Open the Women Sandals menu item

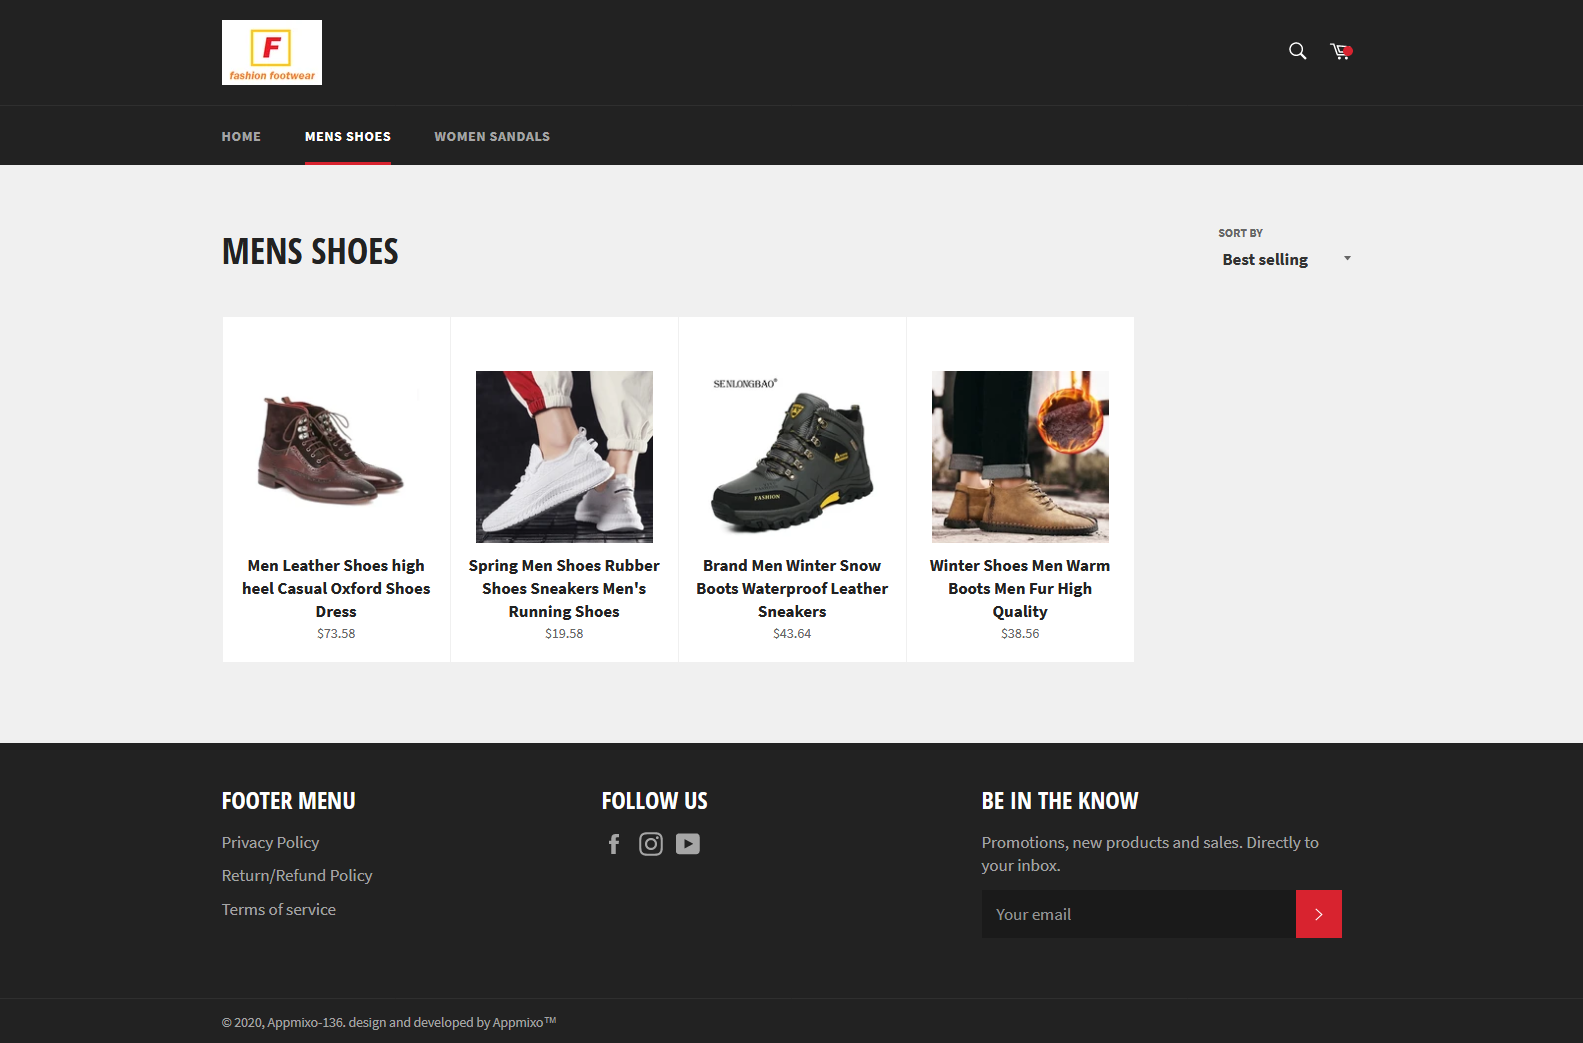[x=492, y=136]
